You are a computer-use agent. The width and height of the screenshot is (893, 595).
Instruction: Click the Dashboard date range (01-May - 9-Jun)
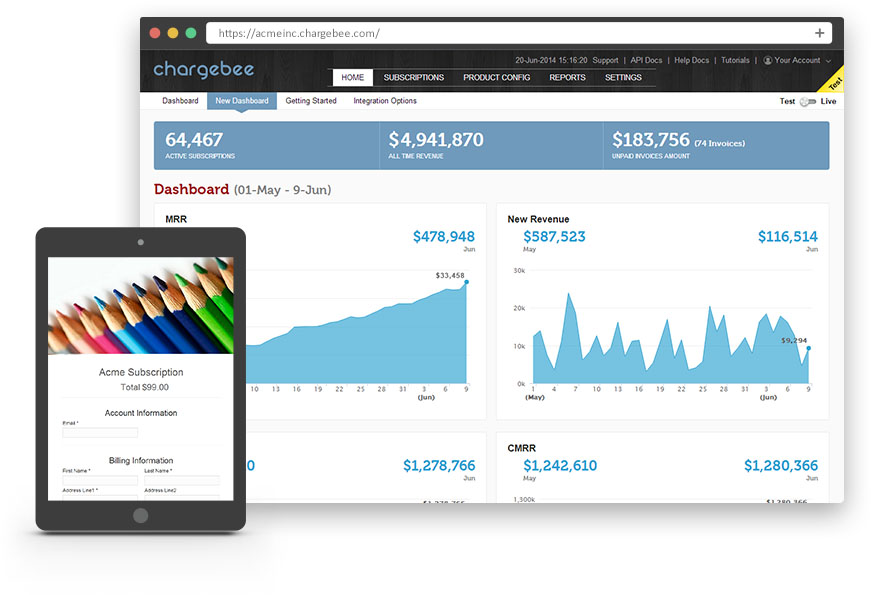pyautogui.click(x=282, y=190)
